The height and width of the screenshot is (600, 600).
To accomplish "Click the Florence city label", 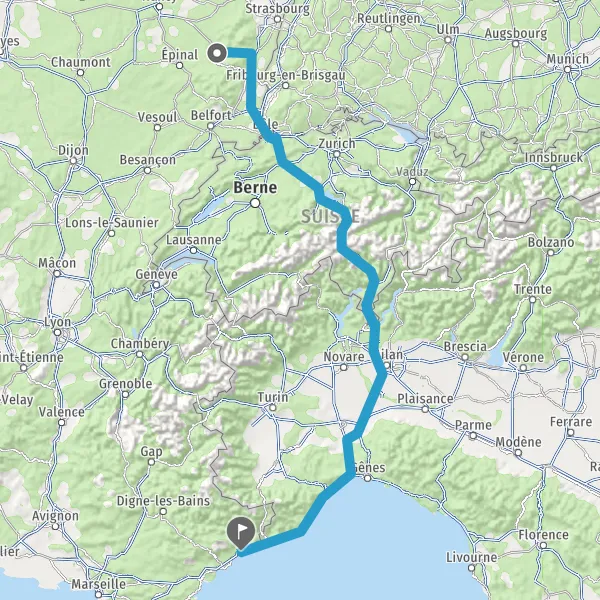I will pos(543,535).
